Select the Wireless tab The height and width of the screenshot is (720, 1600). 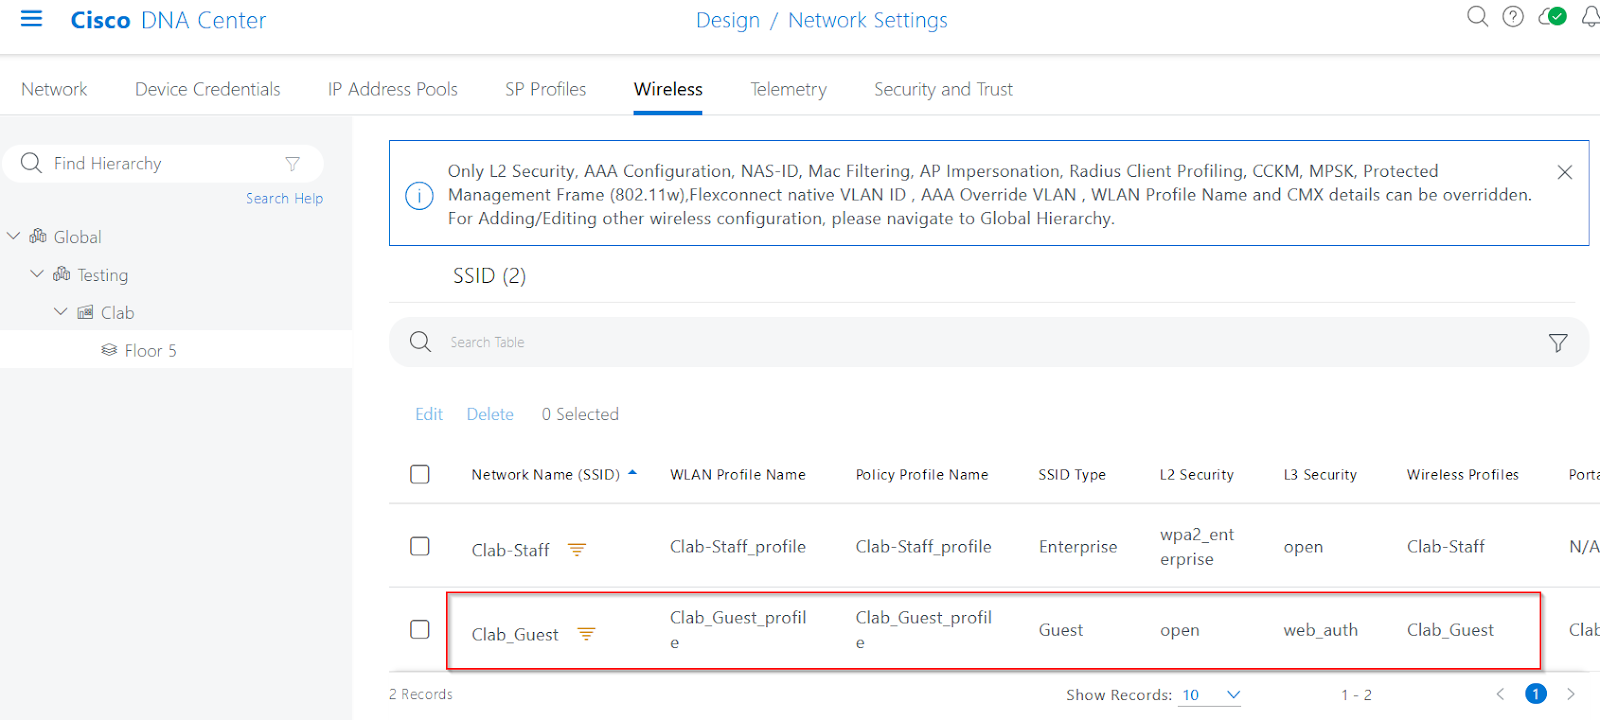(668, 89)
